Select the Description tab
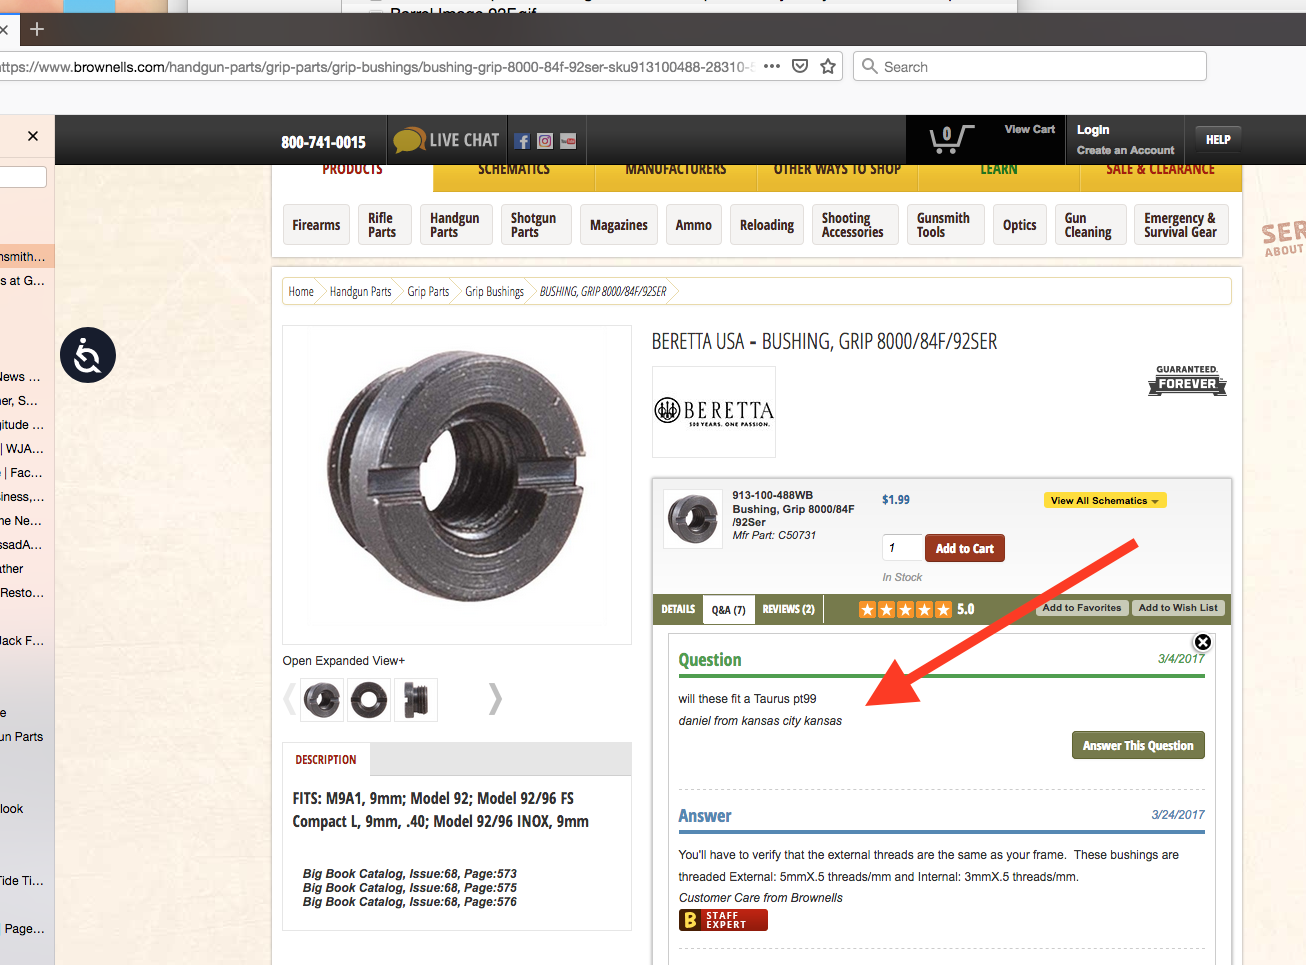 tap(326, 760)
